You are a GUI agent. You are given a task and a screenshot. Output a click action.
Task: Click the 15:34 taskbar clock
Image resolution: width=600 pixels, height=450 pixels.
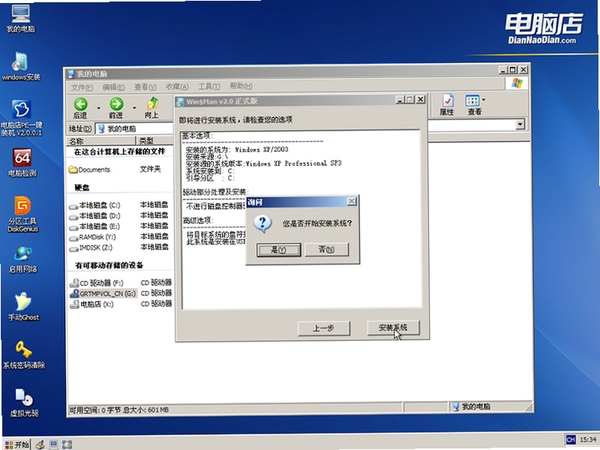[x=588, y=439]
